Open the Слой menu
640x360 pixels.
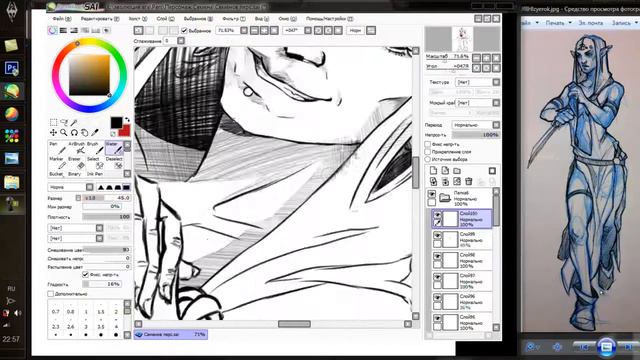tap(165, 19)
